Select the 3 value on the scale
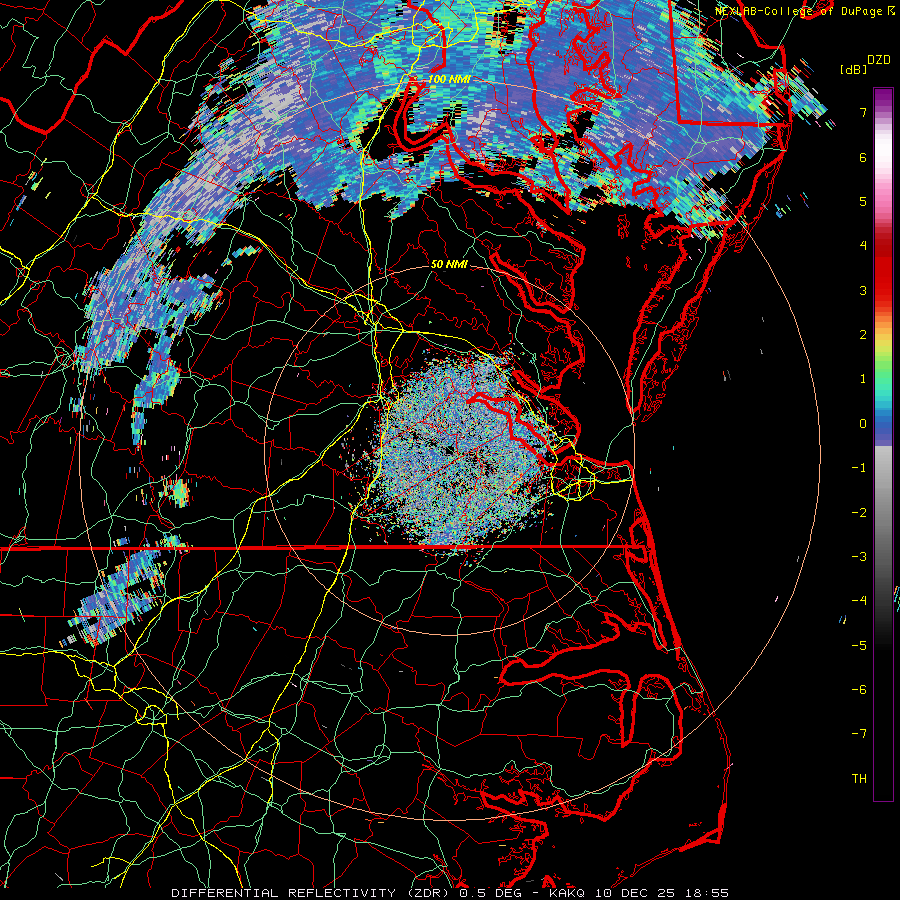This screenshot has height=900, width=900. tap(863, 290)
